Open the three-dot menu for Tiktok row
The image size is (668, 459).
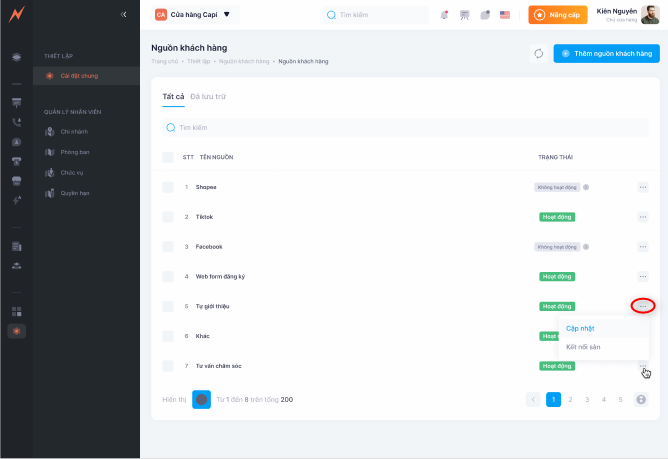(642, 217)
